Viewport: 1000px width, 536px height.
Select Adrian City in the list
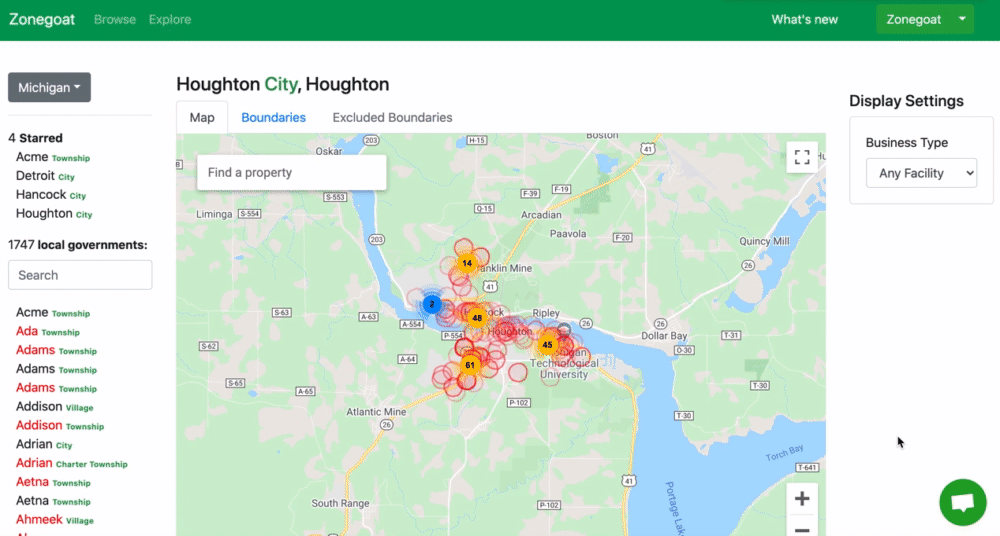(44, 444)
